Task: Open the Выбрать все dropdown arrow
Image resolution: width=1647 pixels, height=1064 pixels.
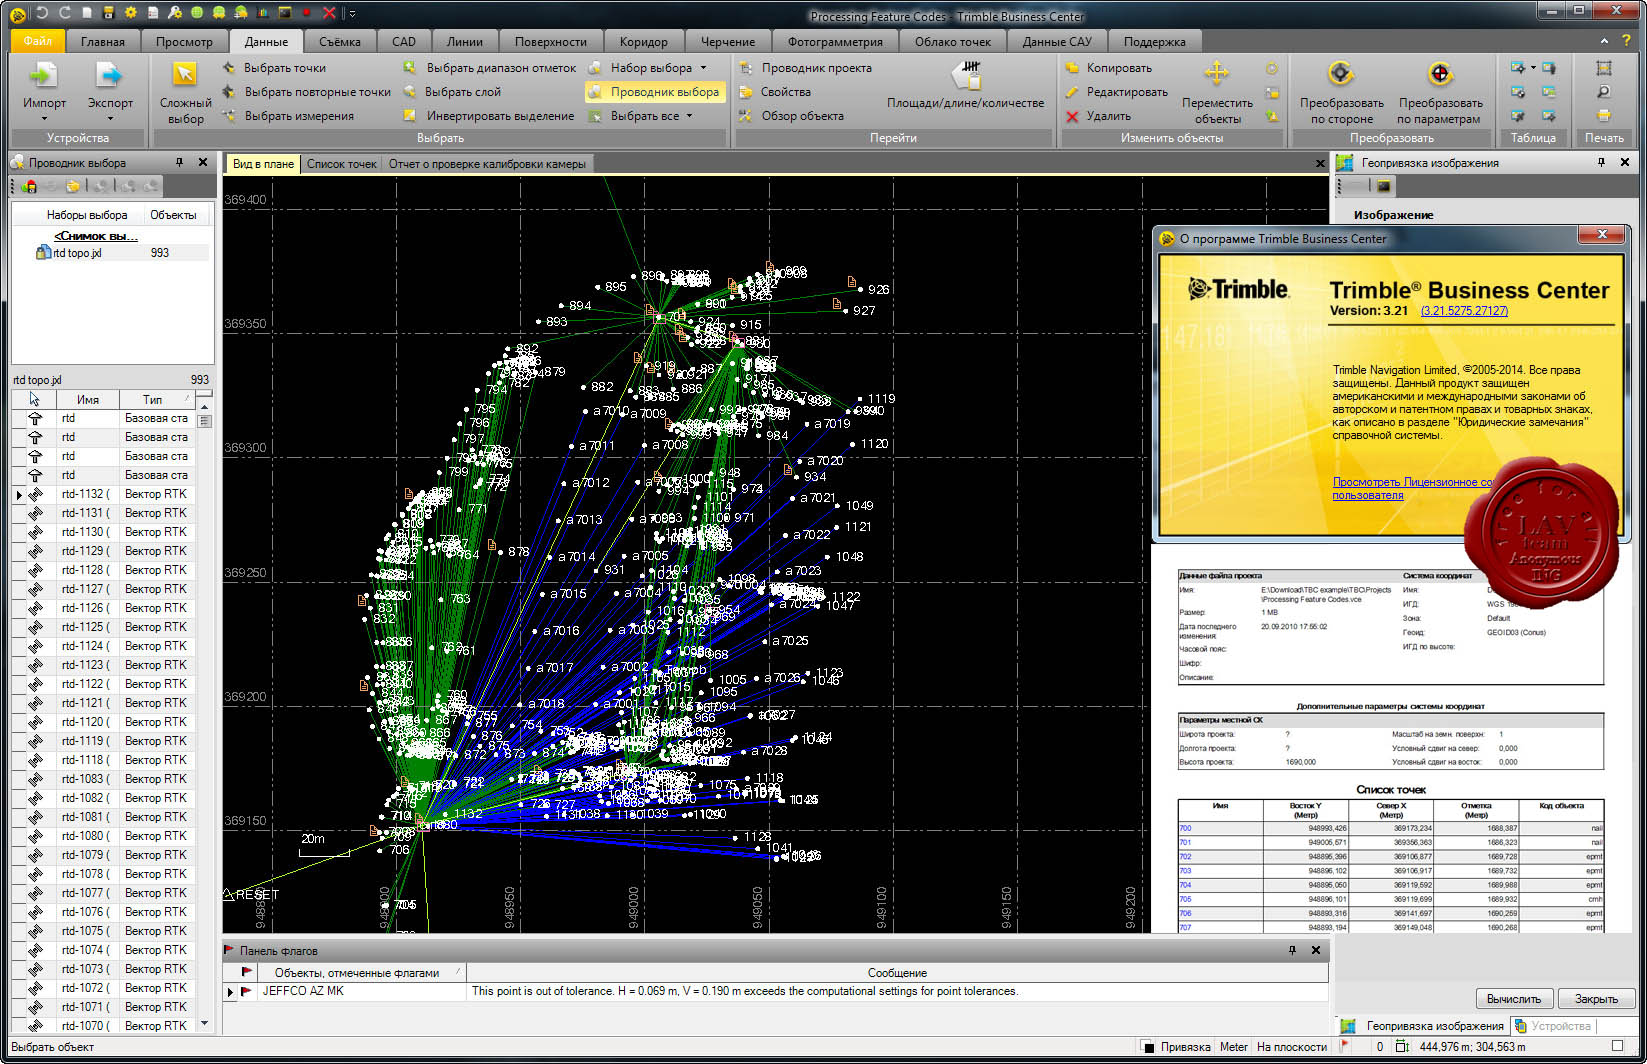Action: [x=690, y=116]
